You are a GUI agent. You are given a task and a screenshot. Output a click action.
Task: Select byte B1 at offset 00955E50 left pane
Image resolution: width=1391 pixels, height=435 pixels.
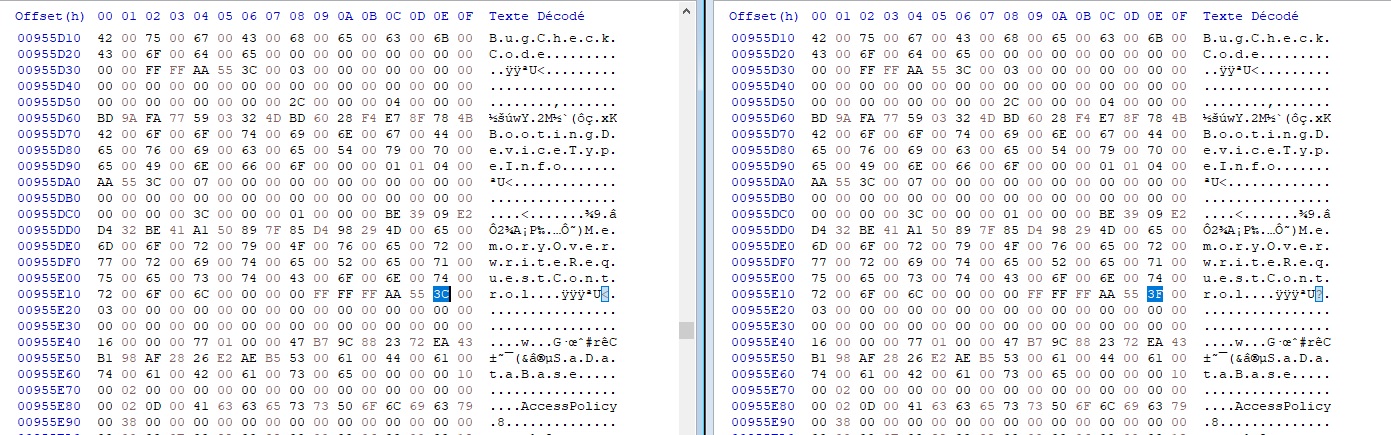105,358
